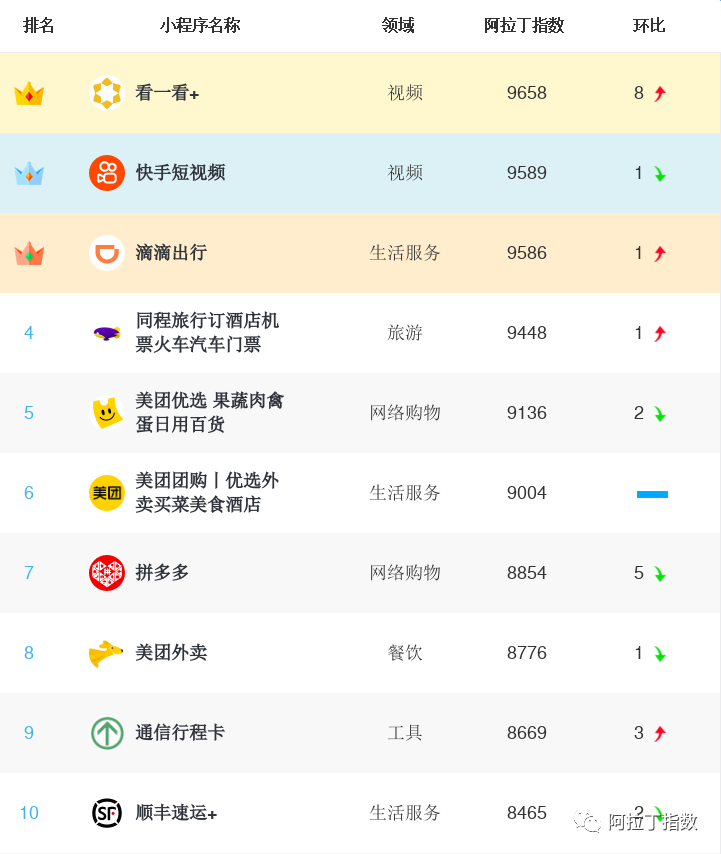Click the 环比 column header
The image size is (721, 854).
[x=649, y=25]
